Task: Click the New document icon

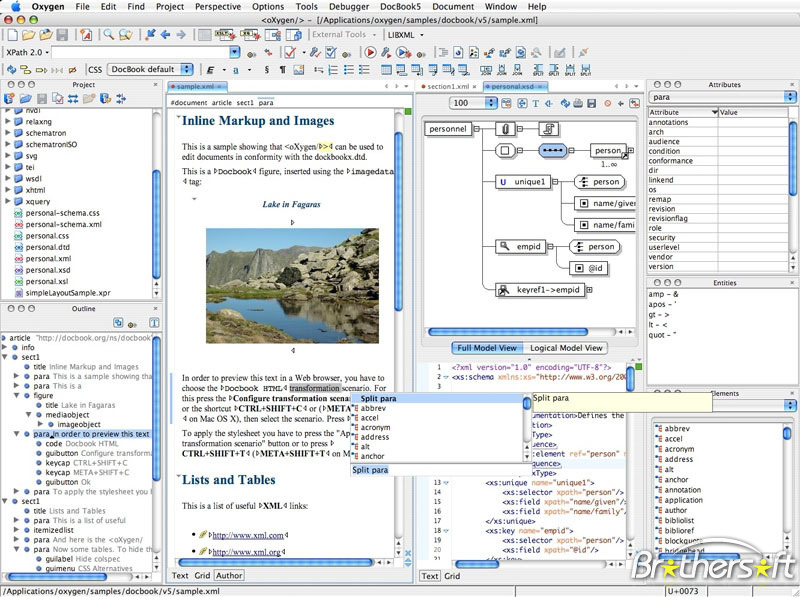Action: point(11,34)
